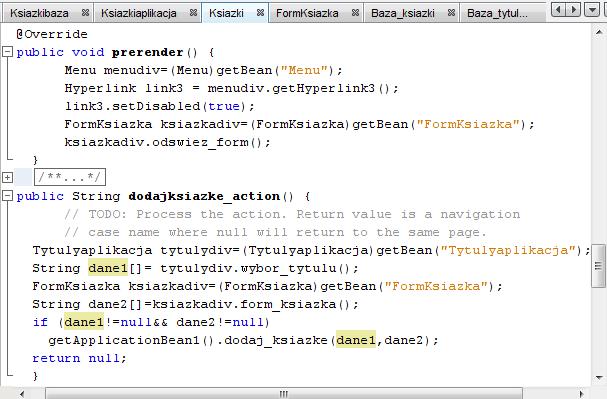
Task: Click wybor_tytulu() method call
Action: pos(296,268)
